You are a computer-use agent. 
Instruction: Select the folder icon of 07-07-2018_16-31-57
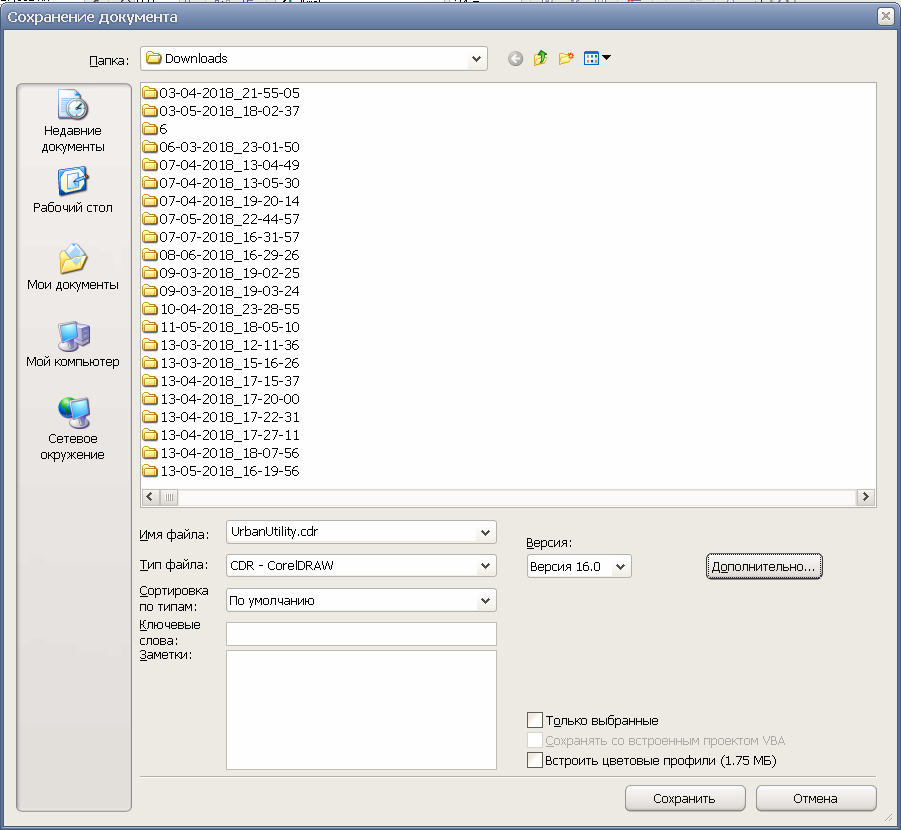(x=150, y=237)
